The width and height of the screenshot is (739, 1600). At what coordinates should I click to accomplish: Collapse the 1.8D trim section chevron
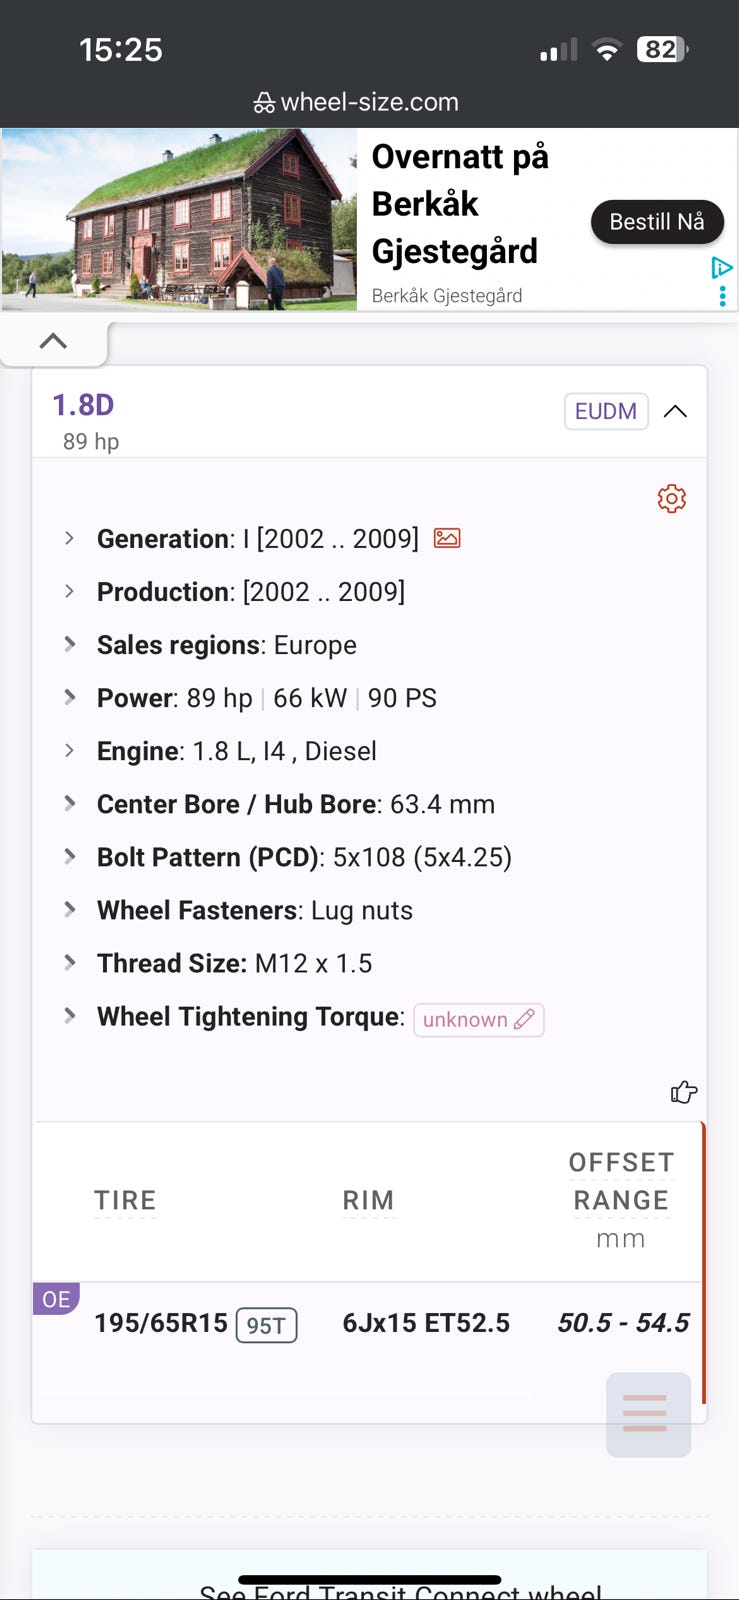click(x=675, y=411)
